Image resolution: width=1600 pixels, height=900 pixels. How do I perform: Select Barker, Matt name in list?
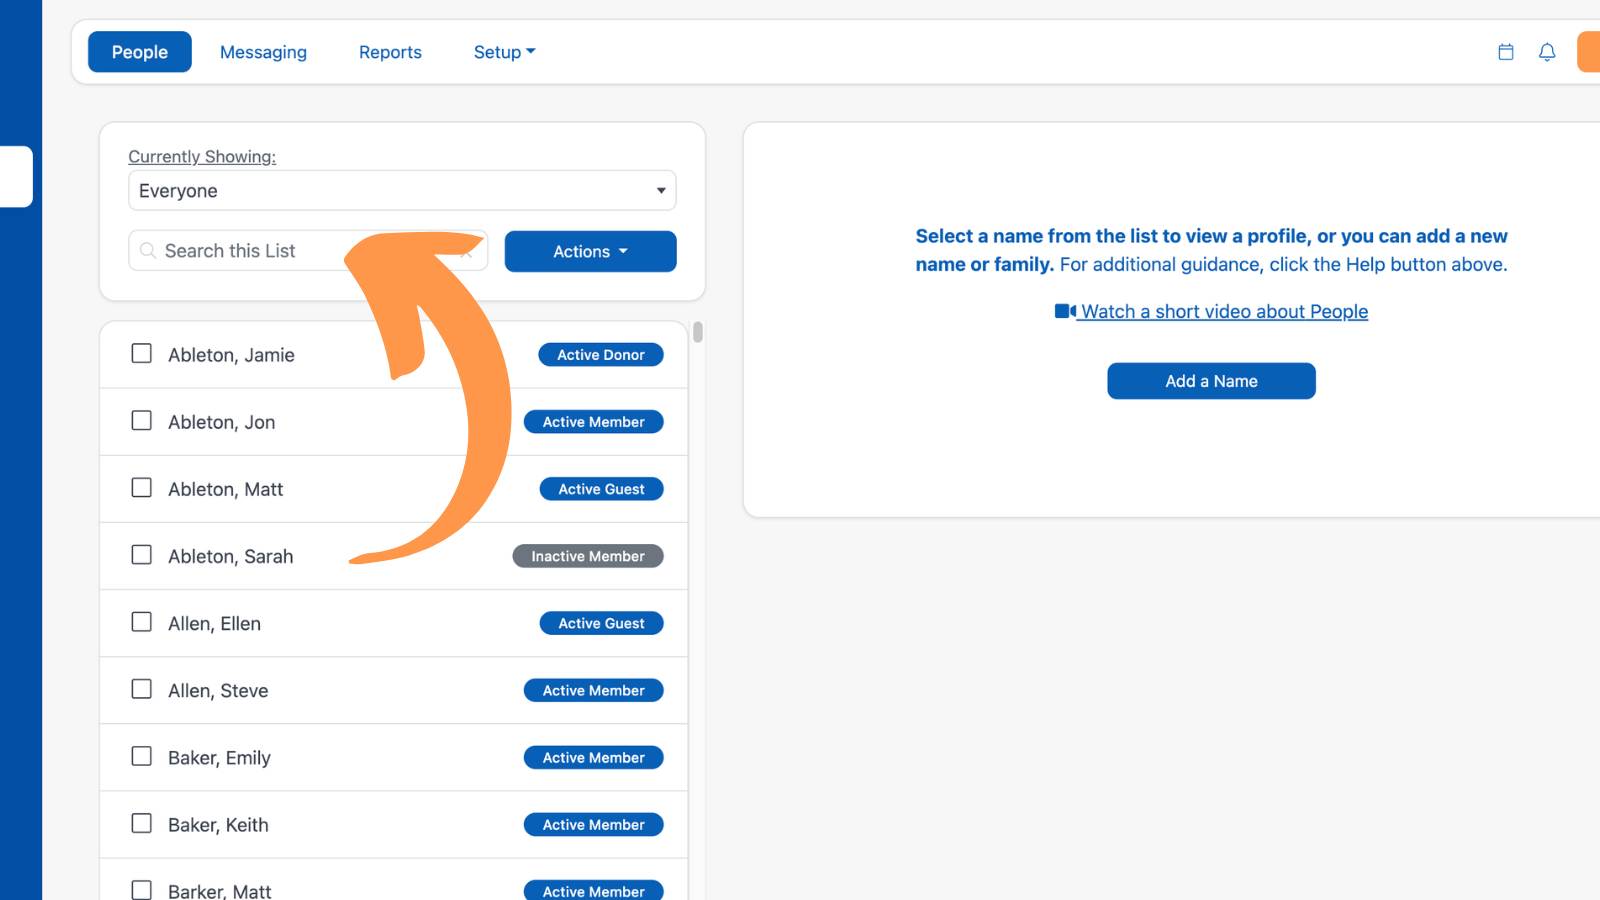point(219,891)
